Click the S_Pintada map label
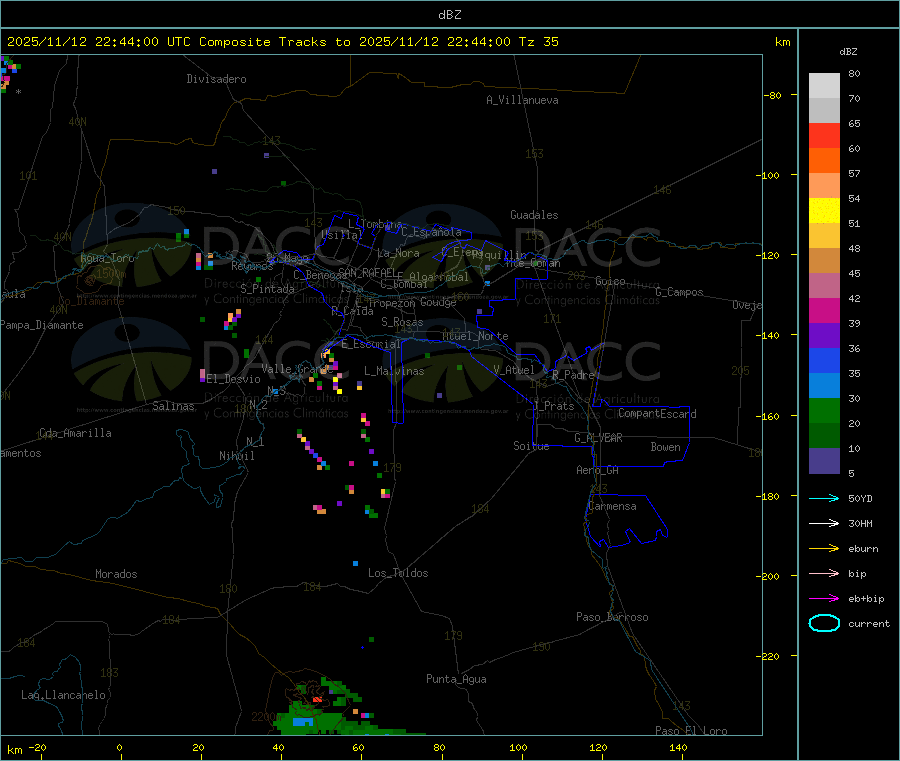 267,289
